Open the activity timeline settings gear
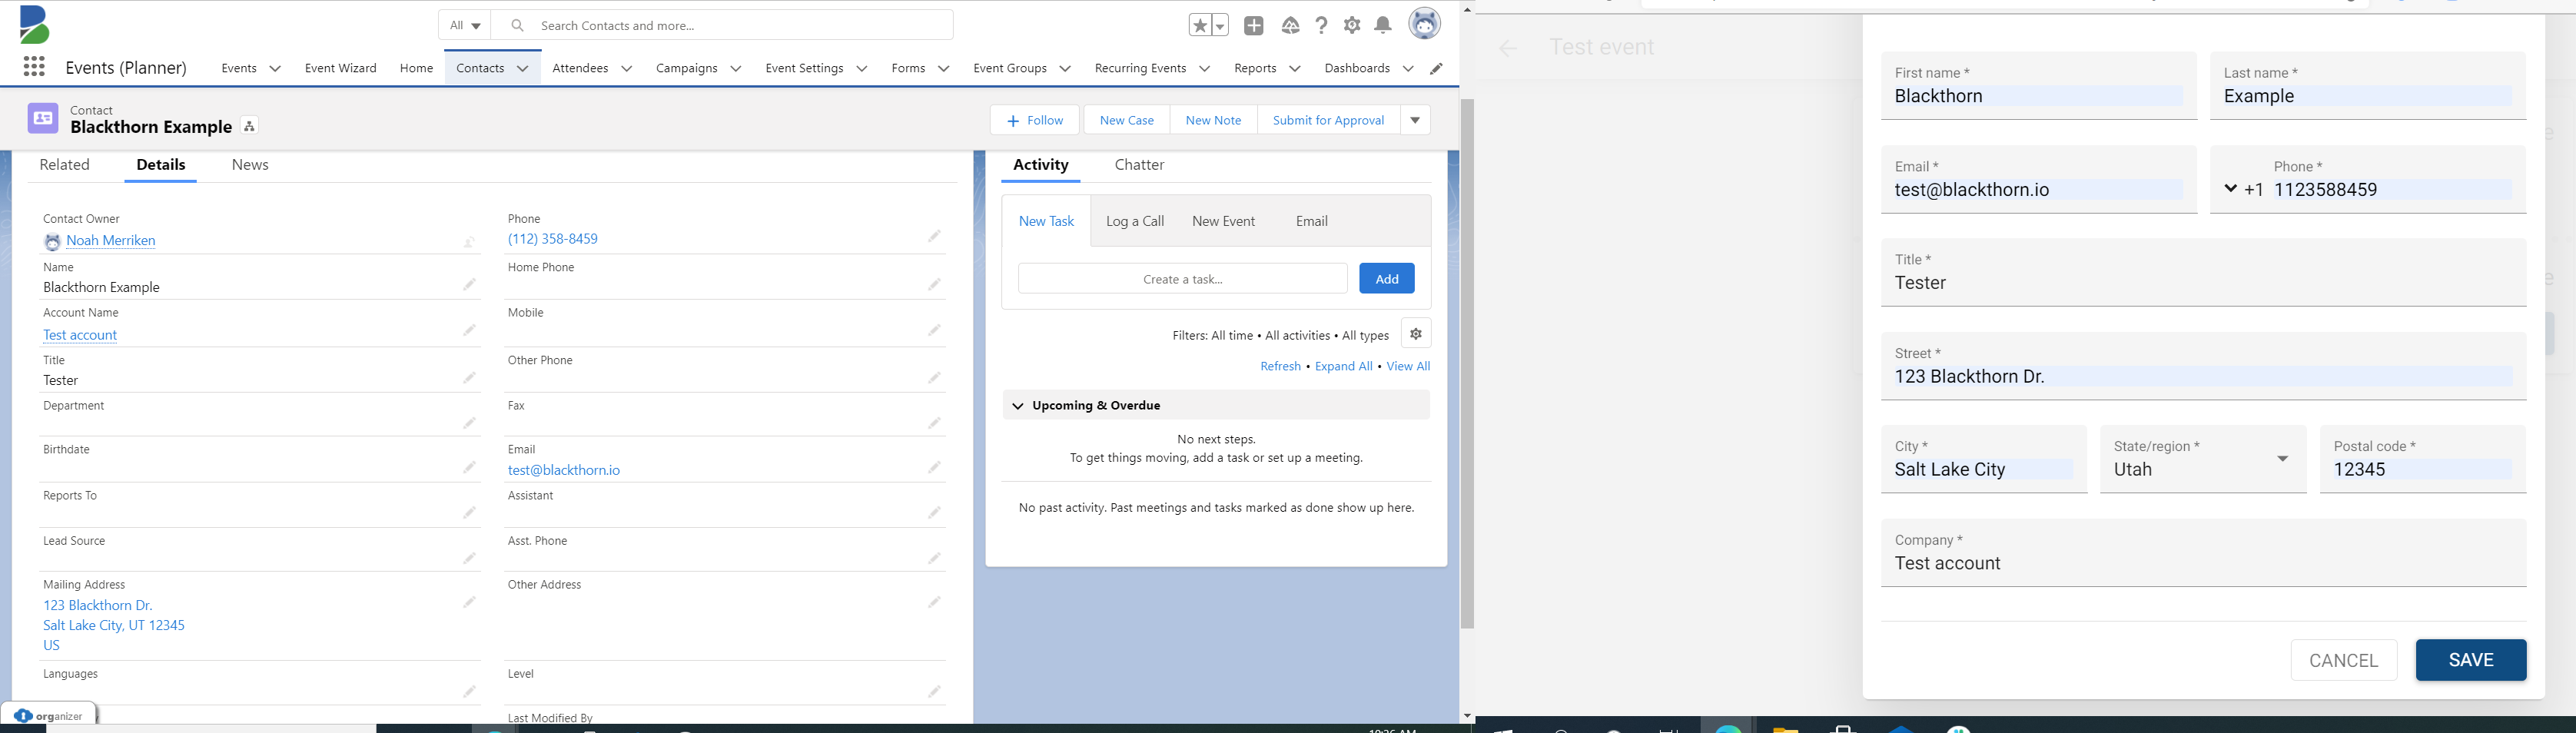This screenshot has width=2576, height=733. 1416,334
